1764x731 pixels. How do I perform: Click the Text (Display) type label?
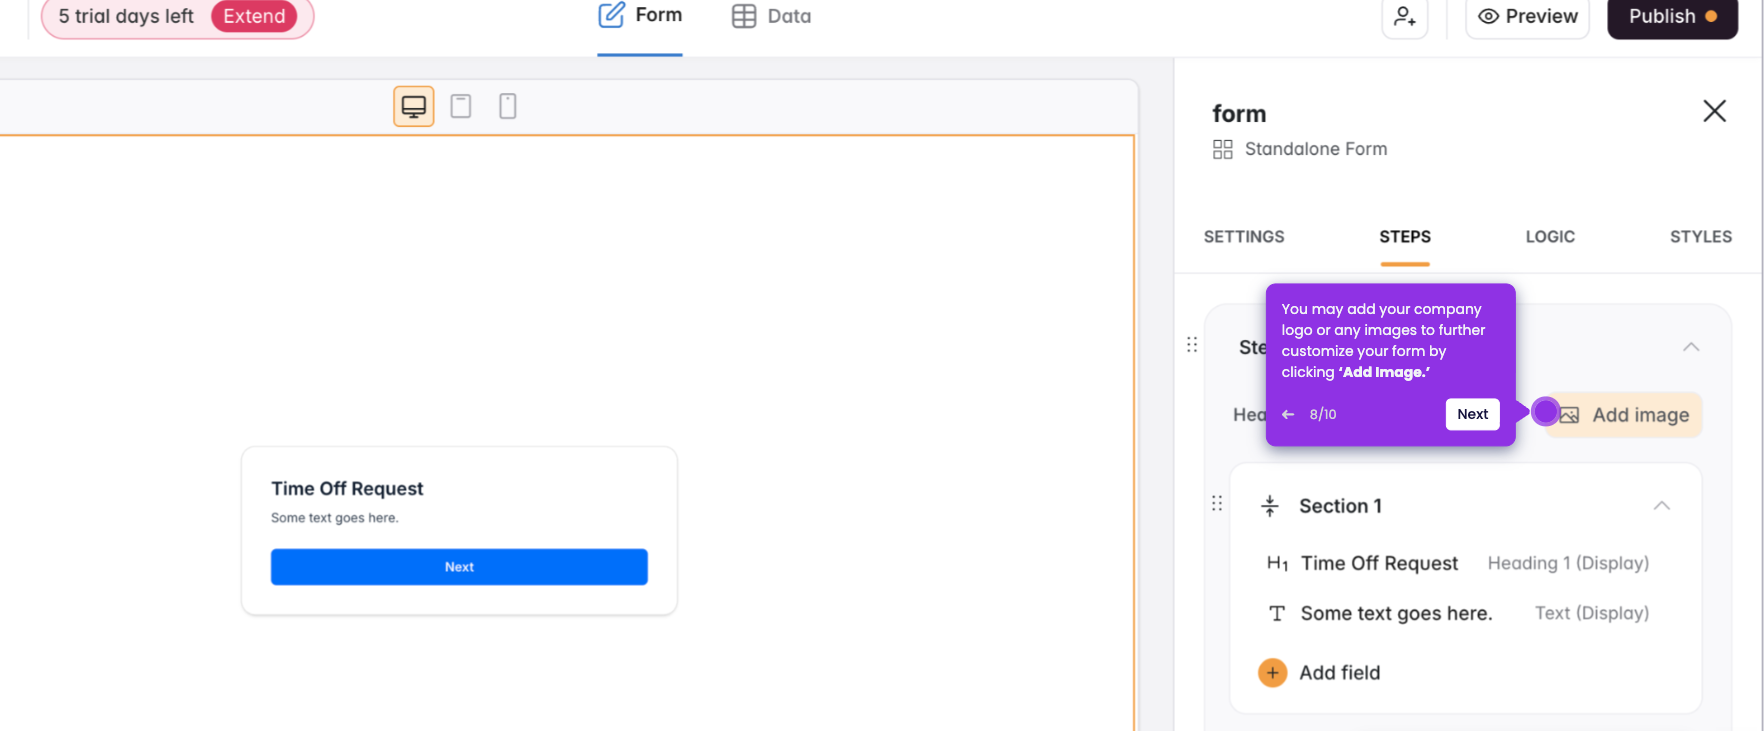coord(1592,614)
